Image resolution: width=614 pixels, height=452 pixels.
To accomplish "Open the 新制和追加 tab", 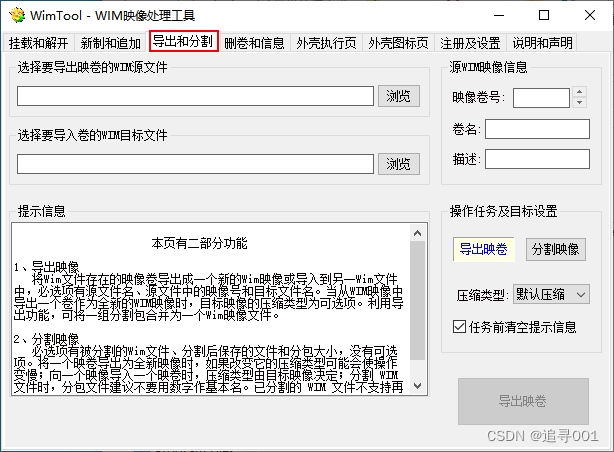I will coord(110,43).
